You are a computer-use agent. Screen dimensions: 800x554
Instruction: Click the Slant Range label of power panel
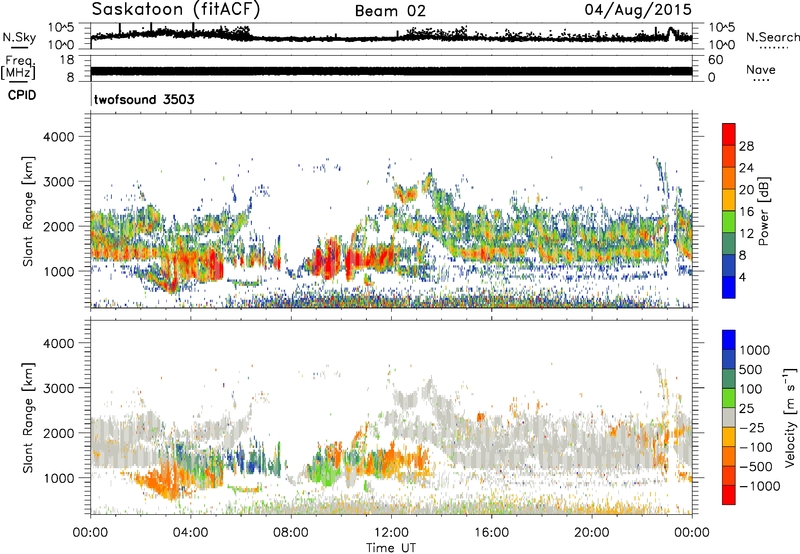28,211
